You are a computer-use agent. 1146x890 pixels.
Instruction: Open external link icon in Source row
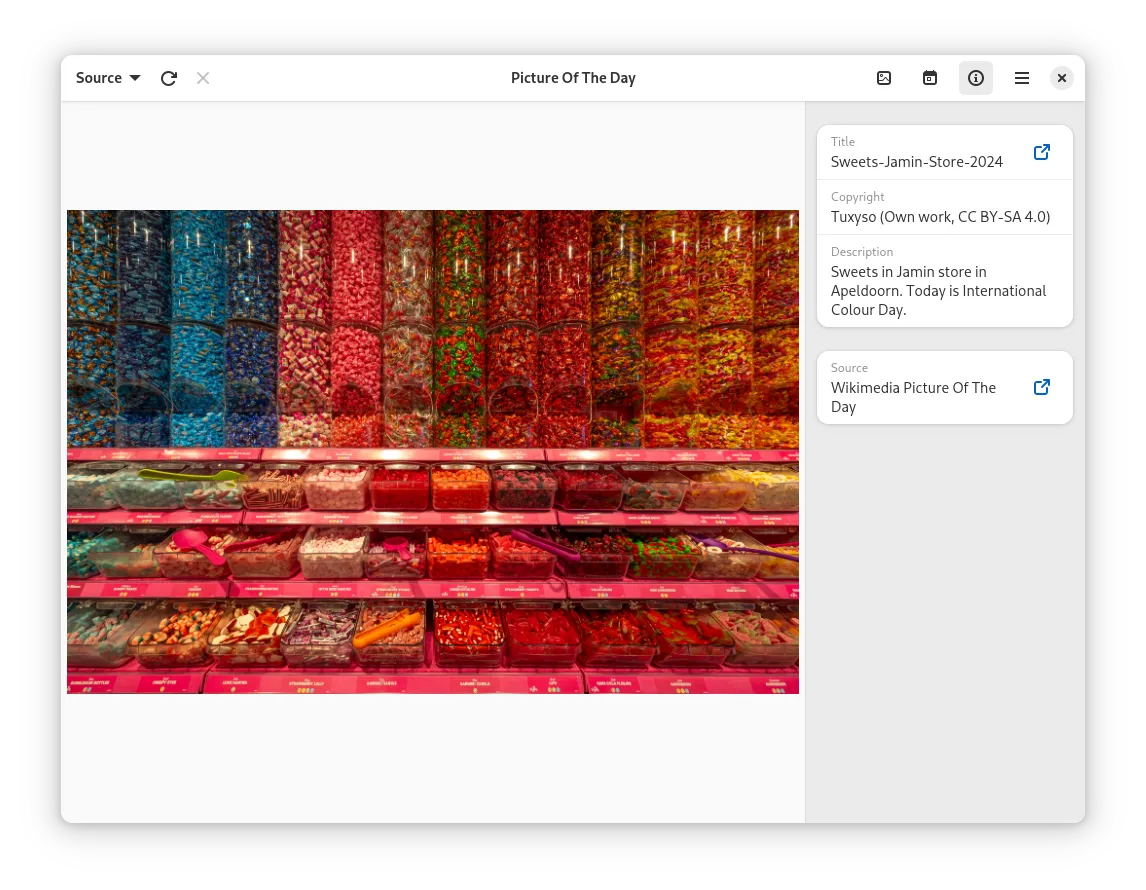click(1041, 387)
